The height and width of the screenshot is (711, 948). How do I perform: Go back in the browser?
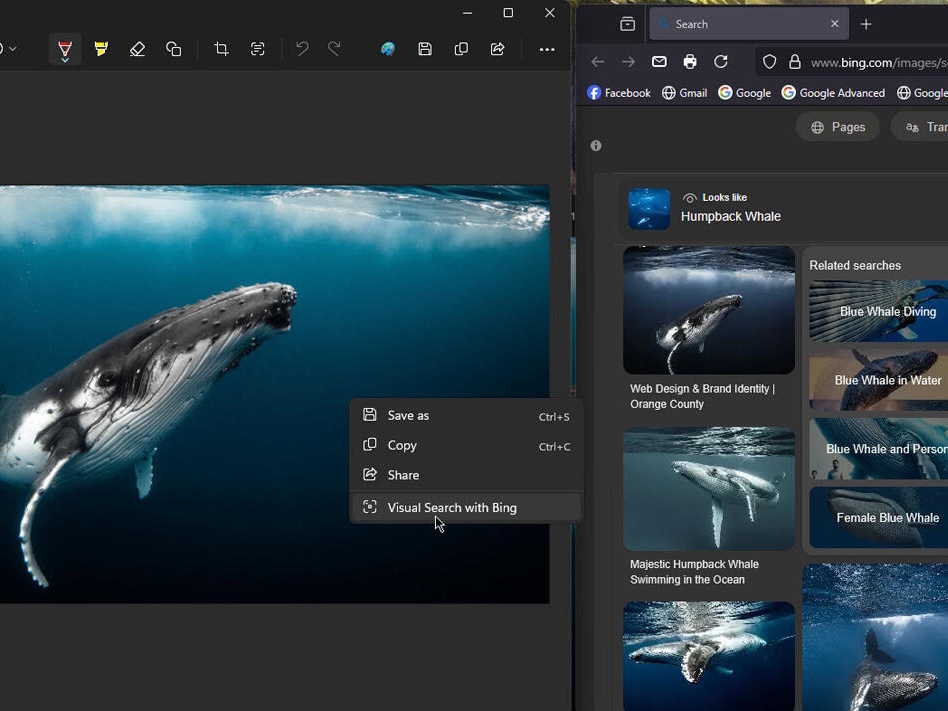[597, 62]
